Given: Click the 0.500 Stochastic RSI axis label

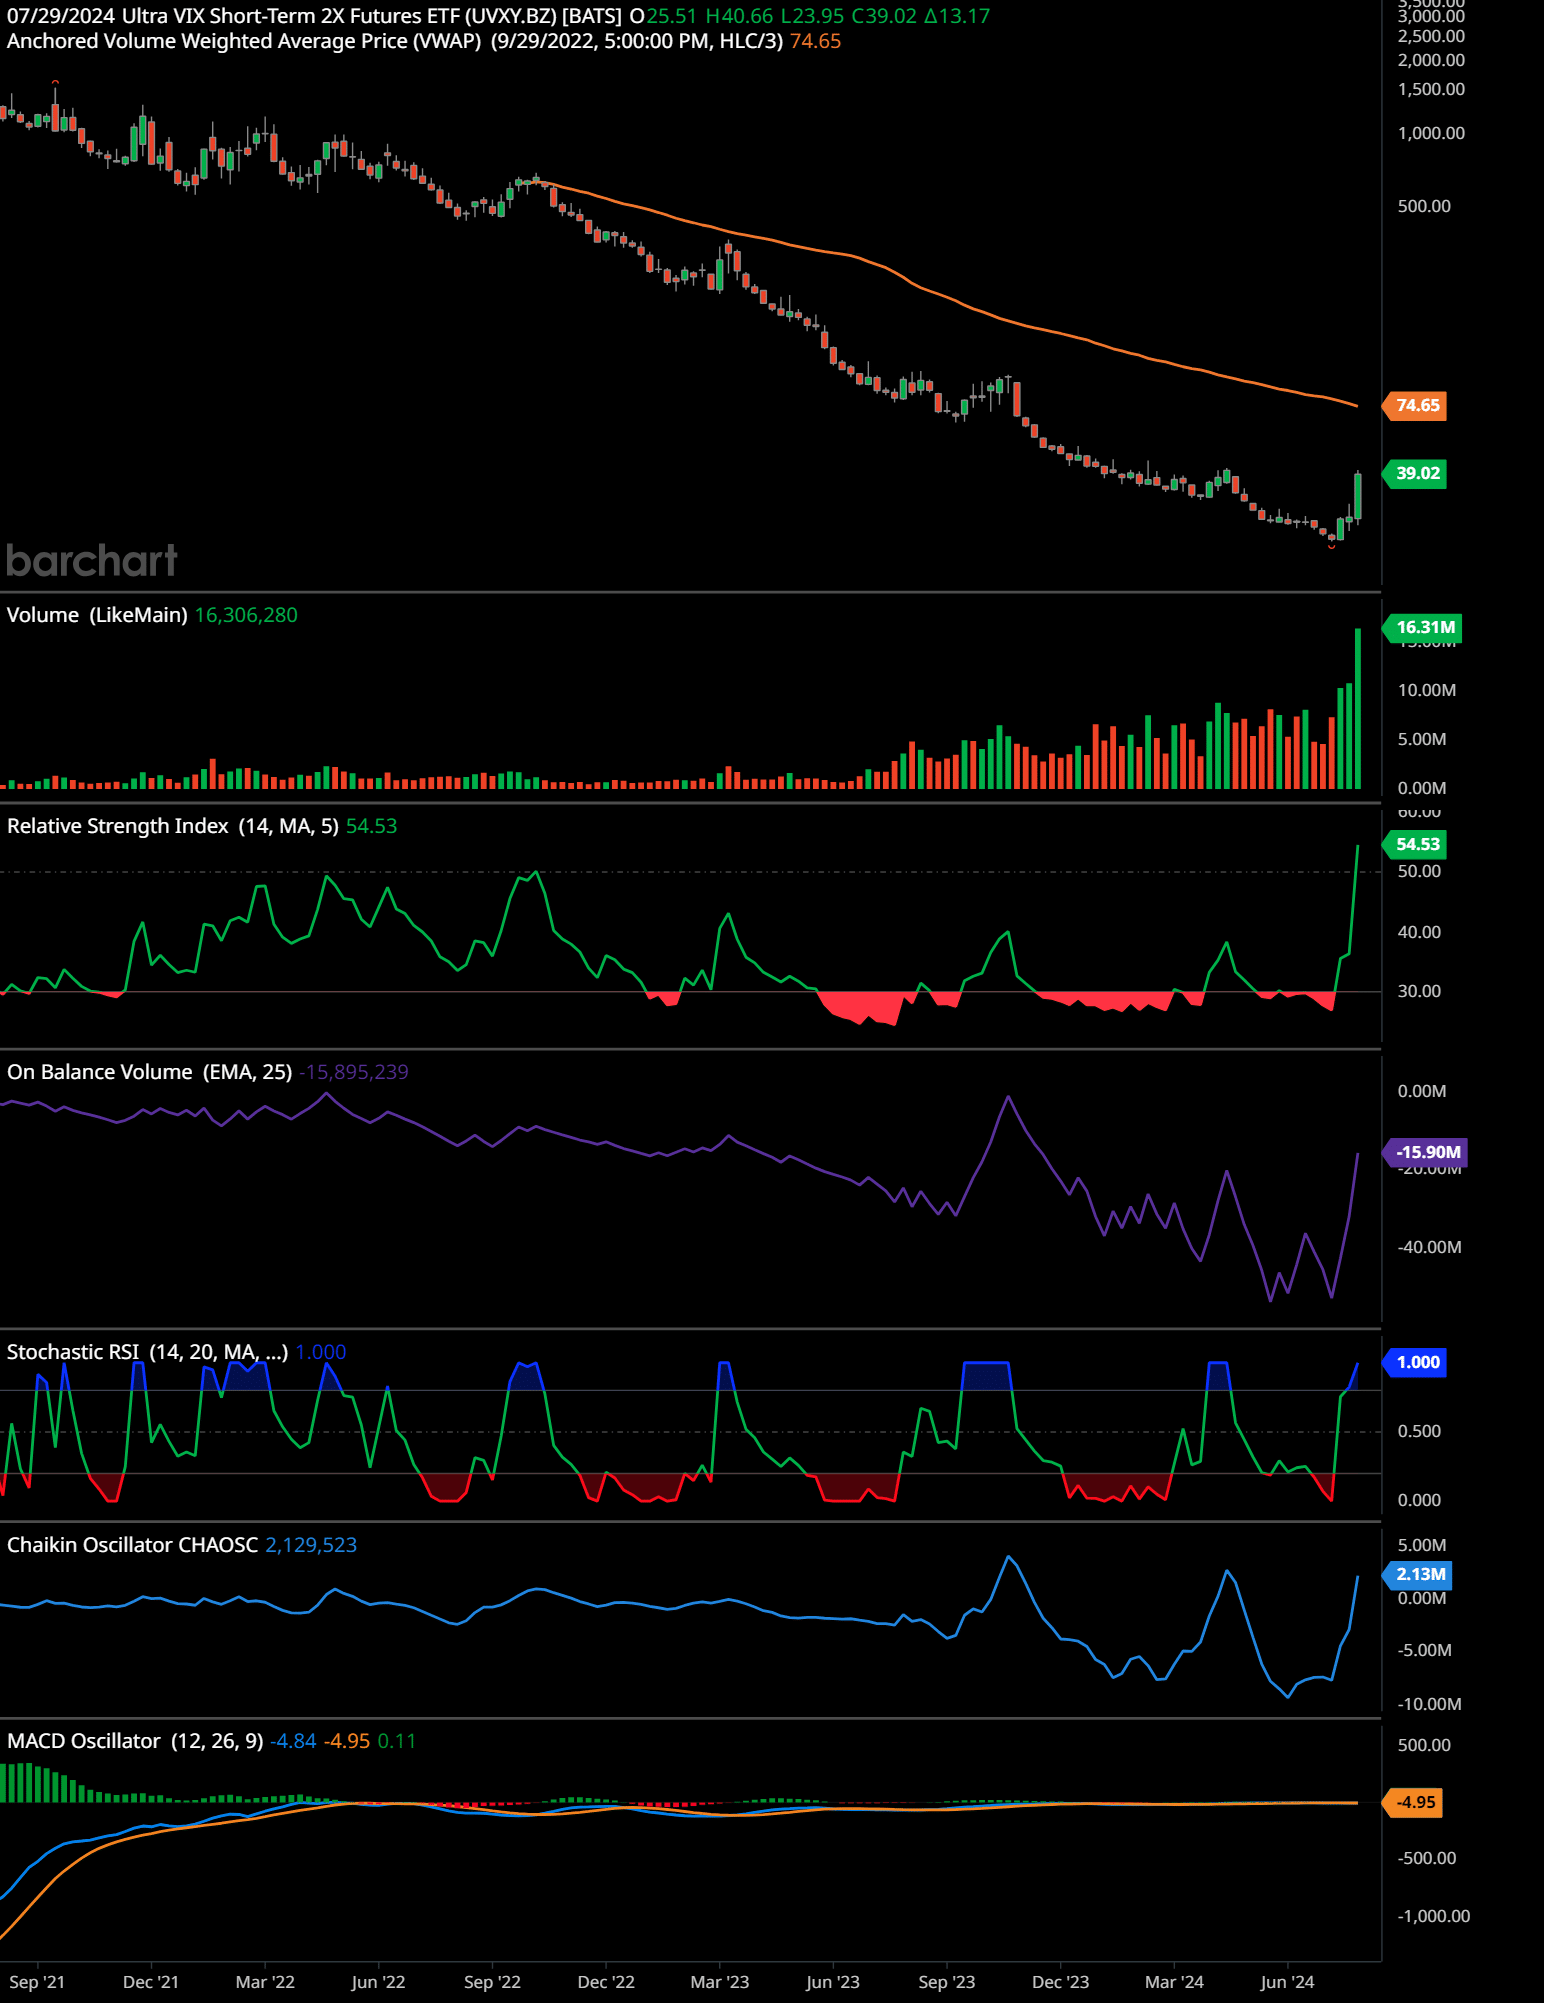Looking at the screenshot, I should point(1419,1432).
